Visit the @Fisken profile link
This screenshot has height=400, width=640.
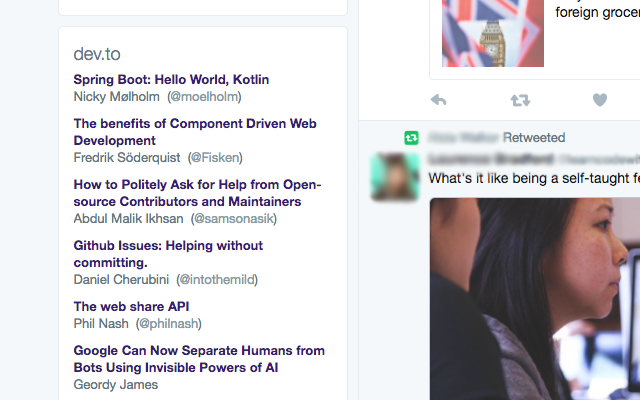[x=216, y=158]
